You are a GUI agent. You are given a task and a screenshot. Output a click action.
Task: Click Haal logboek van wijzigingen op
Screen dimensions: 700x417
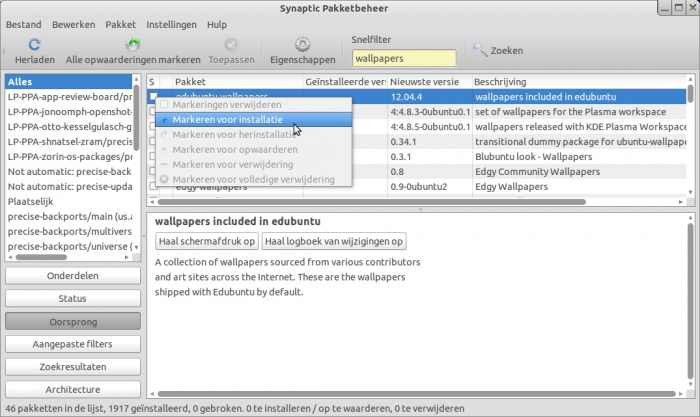coord(334,241)
